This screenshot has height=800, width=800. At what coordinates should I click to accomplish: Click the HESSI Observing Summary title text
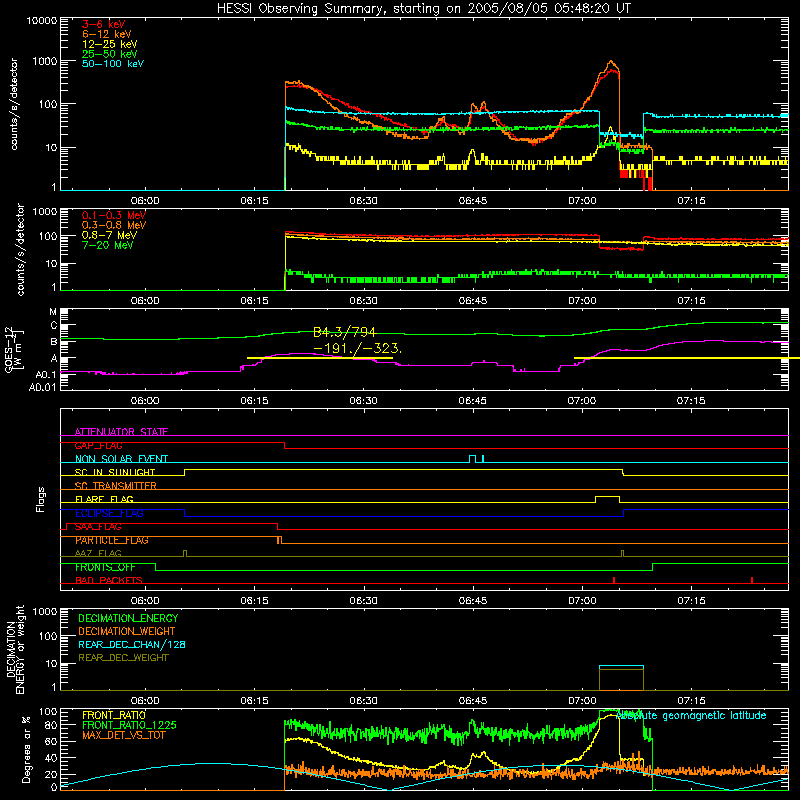(x=423, y=8)
